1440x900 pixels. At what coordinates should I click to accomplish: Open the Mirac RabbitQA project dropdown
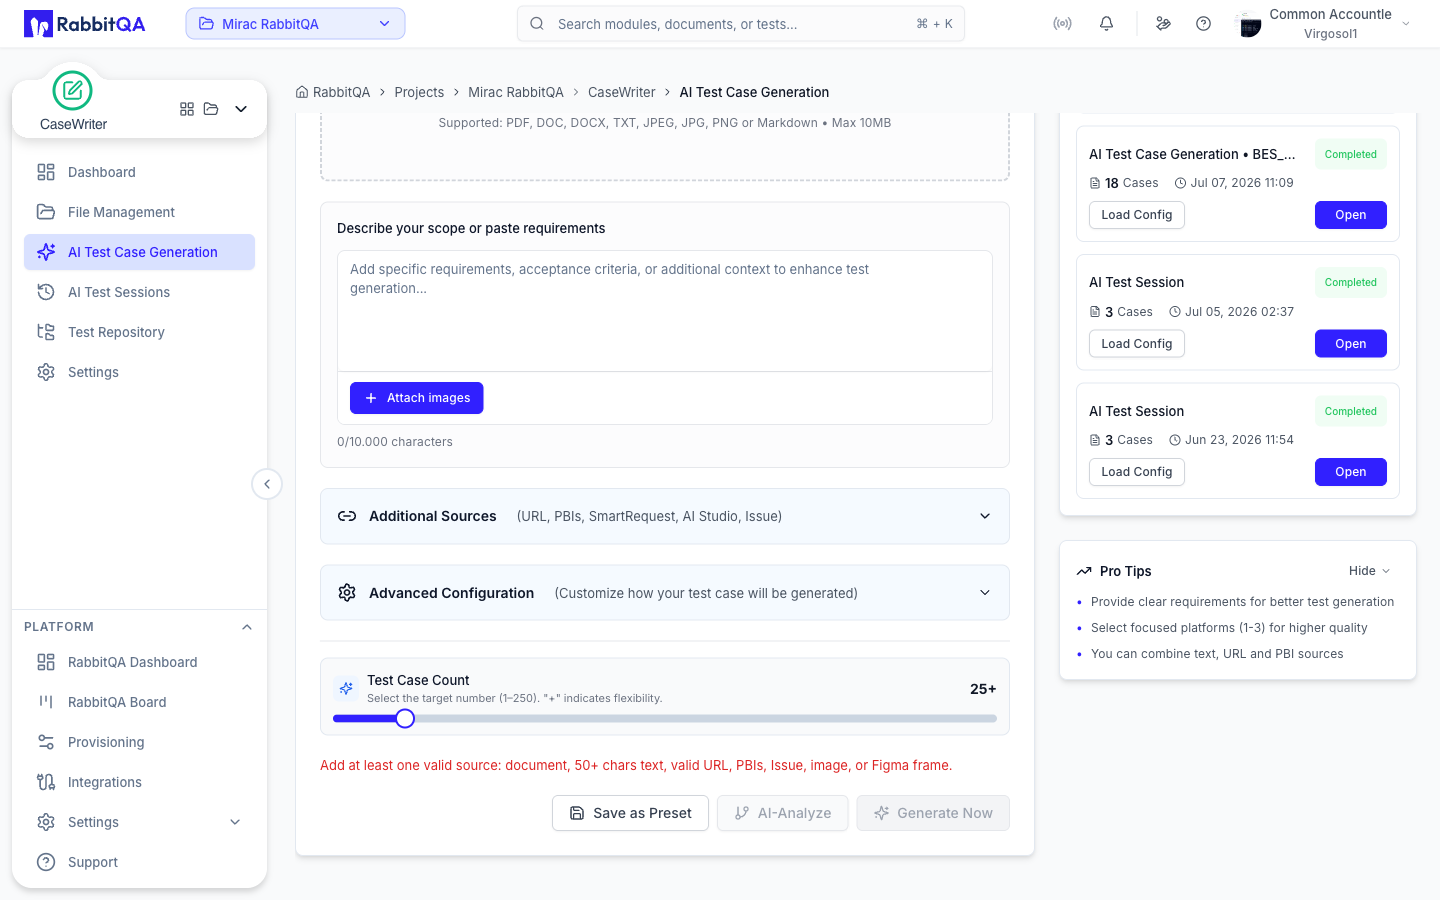[x=295, y=24]
